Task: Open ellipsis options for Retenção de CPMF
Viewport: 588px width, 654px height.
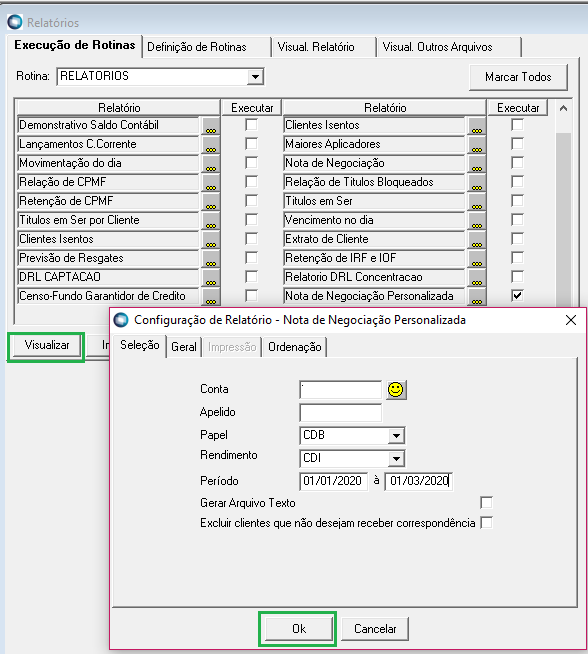Action: coord(211,201)
